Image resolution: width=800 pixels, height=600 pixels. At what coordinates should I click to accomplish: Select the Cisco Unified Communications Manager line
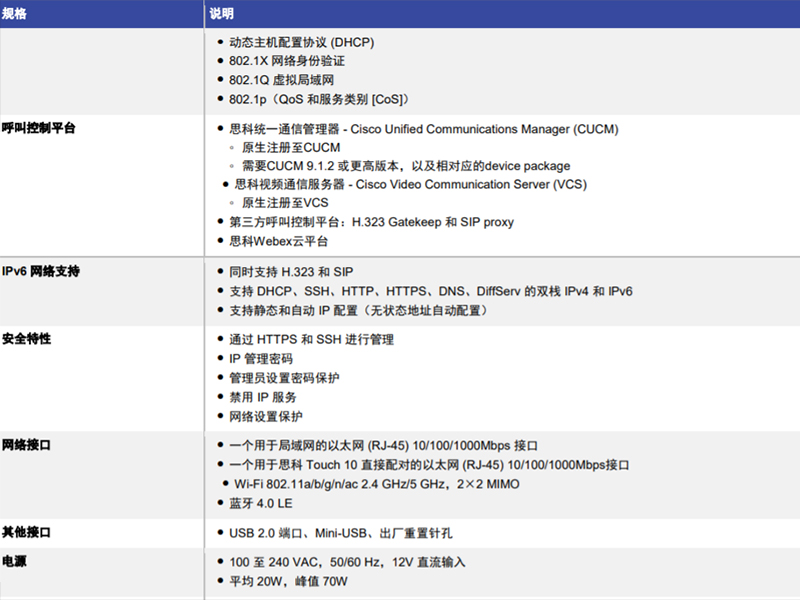(423, 129)
